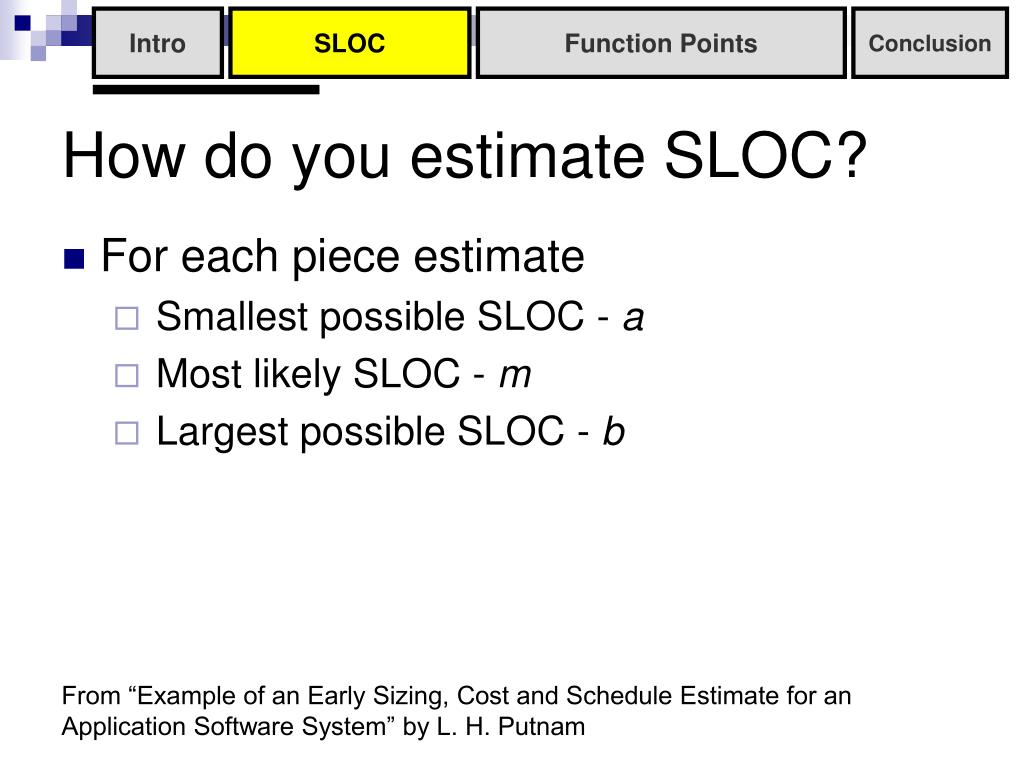Go to the Conclusion tab

[930, 43]
